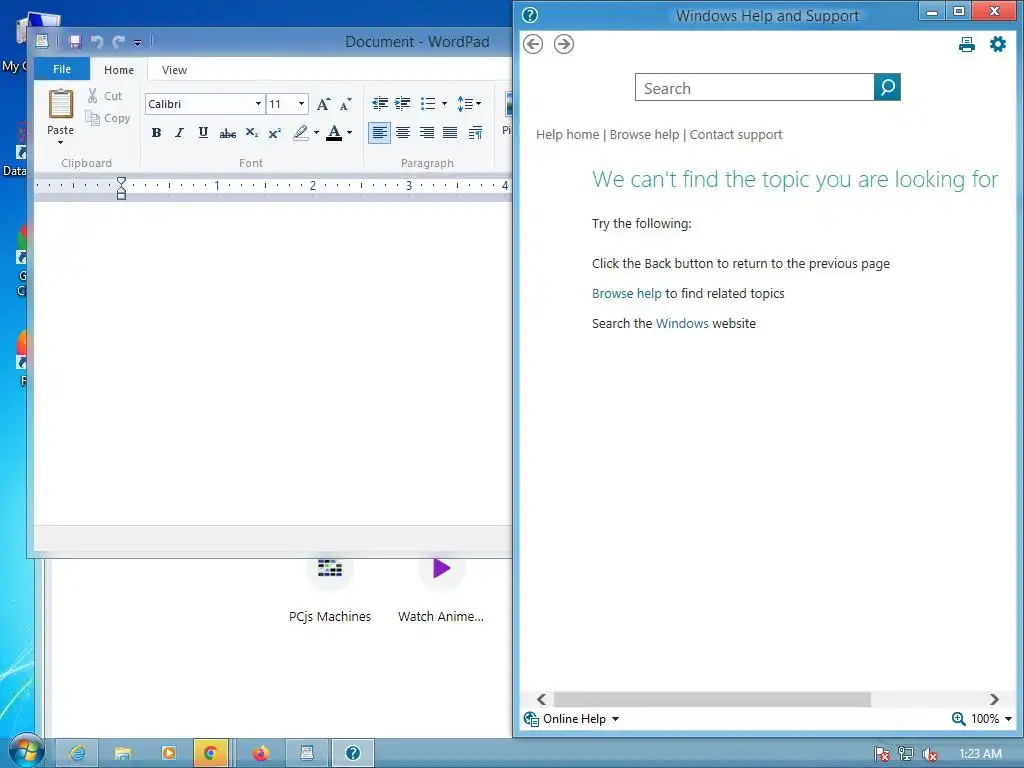This screenshot has width=1024, height=768.
Task: Select Align text right in WordPad
Action: [426, 133]
